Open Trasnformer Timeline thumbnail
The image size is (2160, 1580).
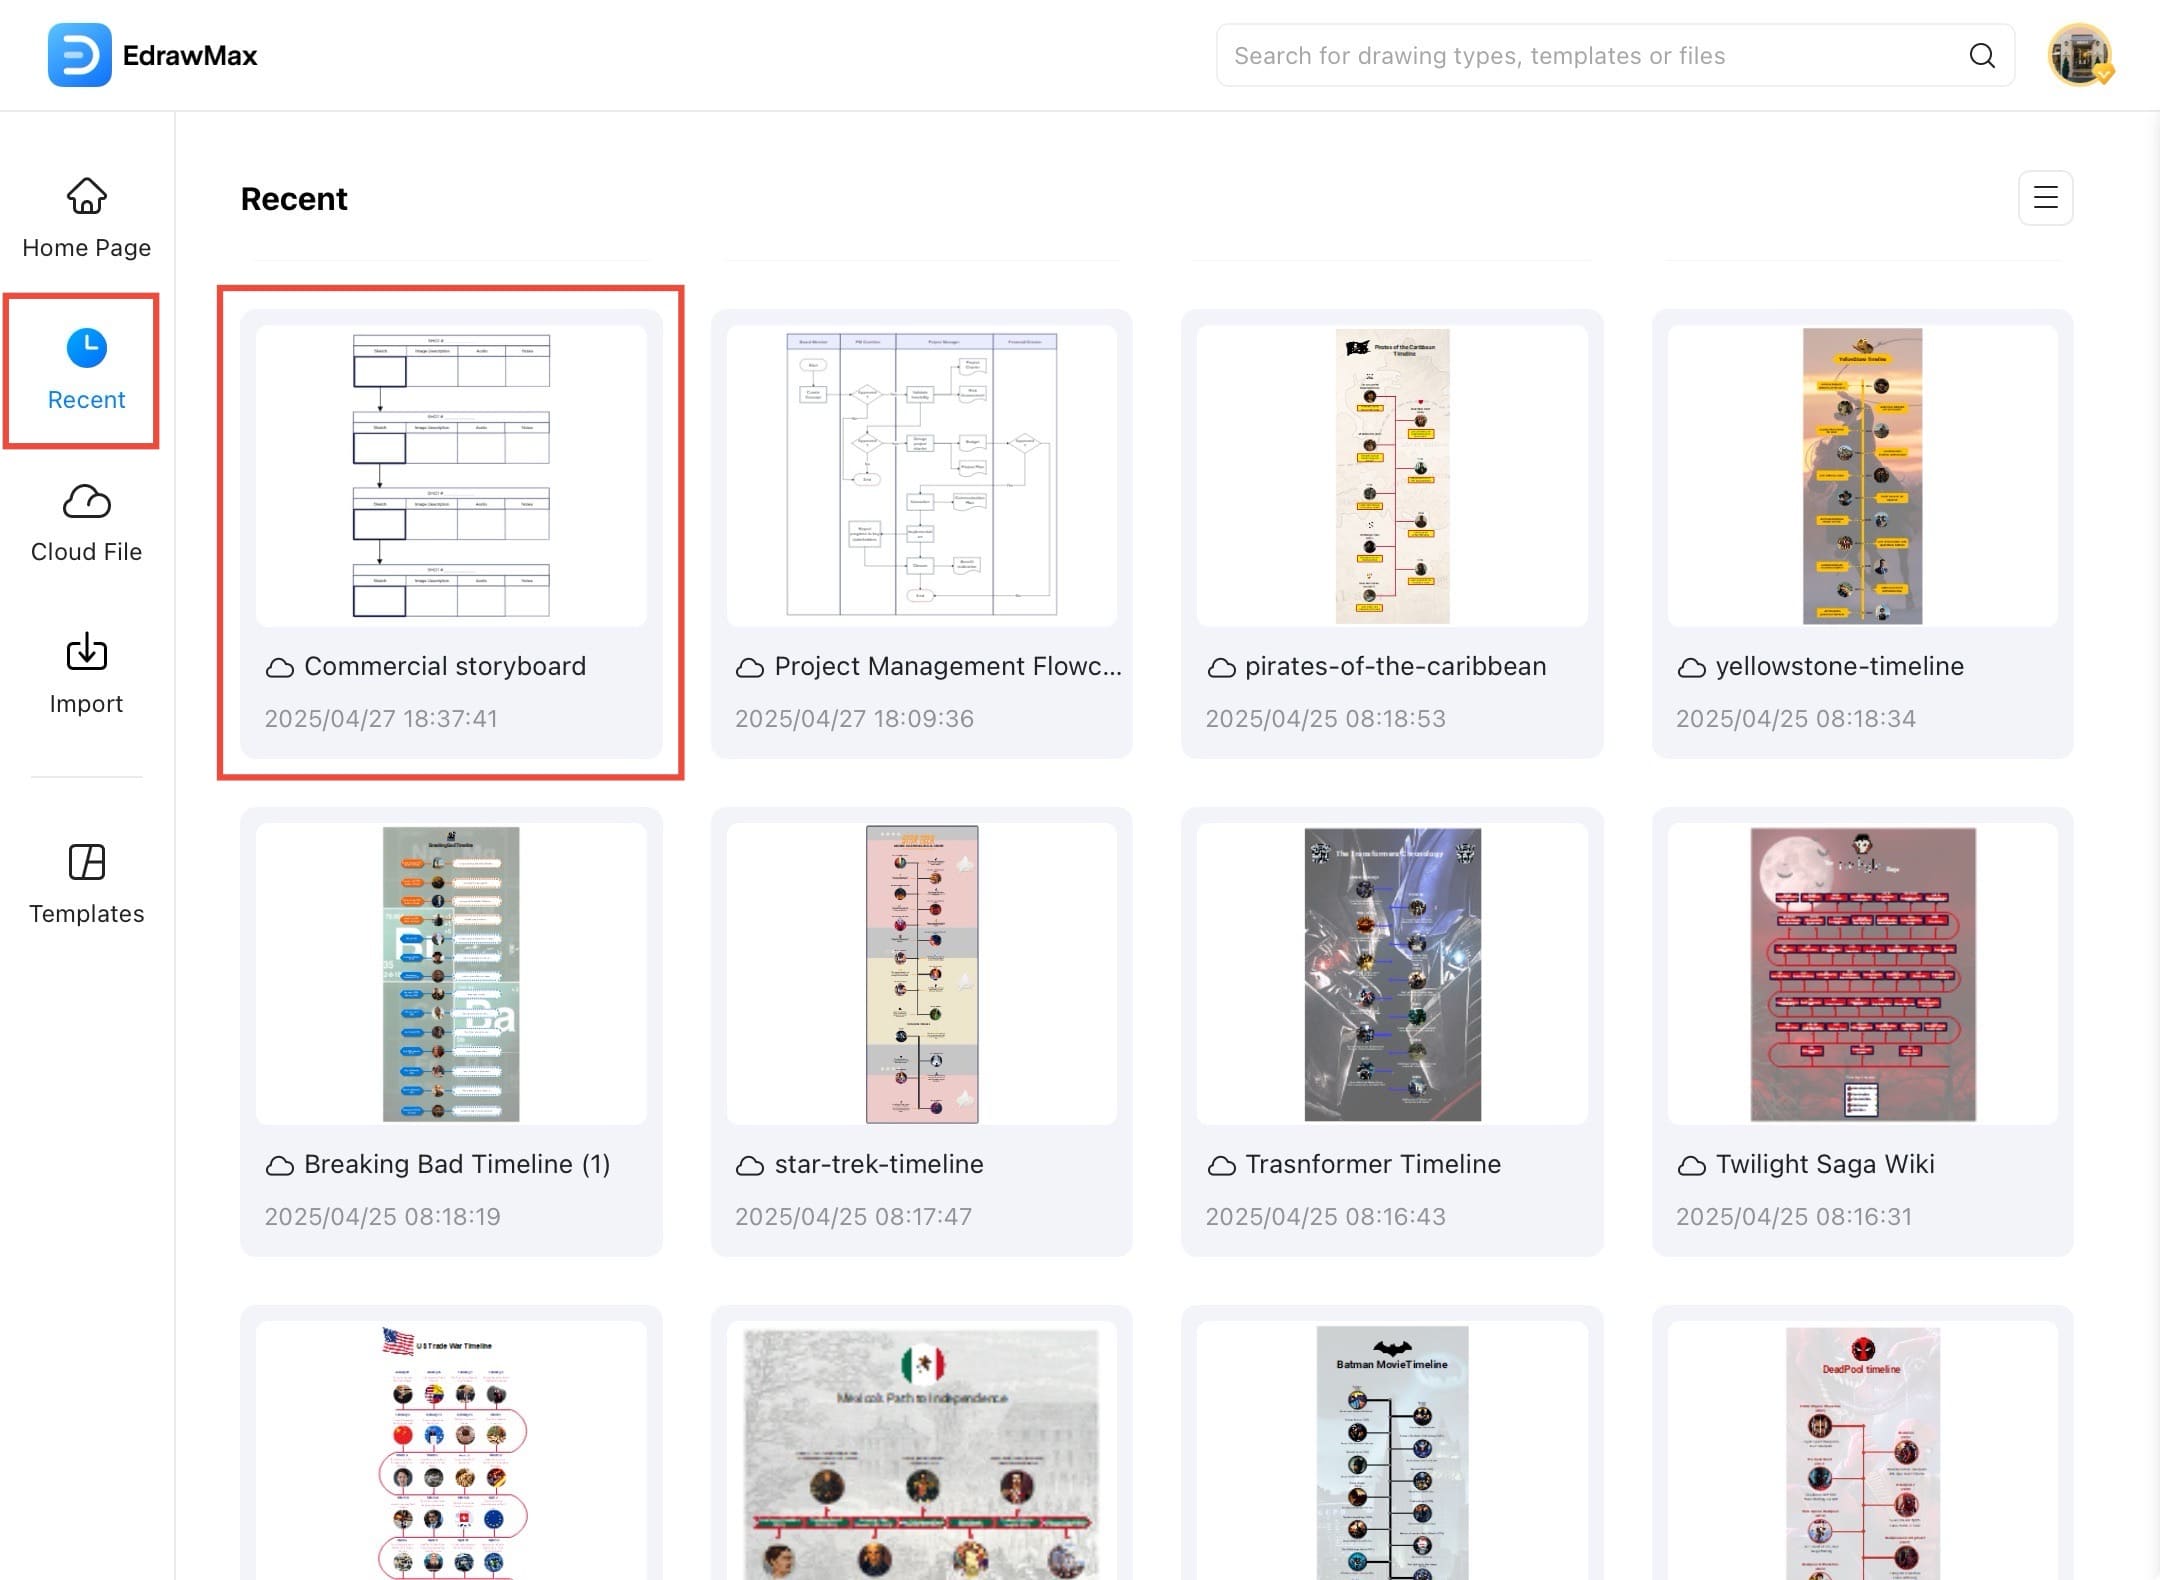tap(1392, 974)
